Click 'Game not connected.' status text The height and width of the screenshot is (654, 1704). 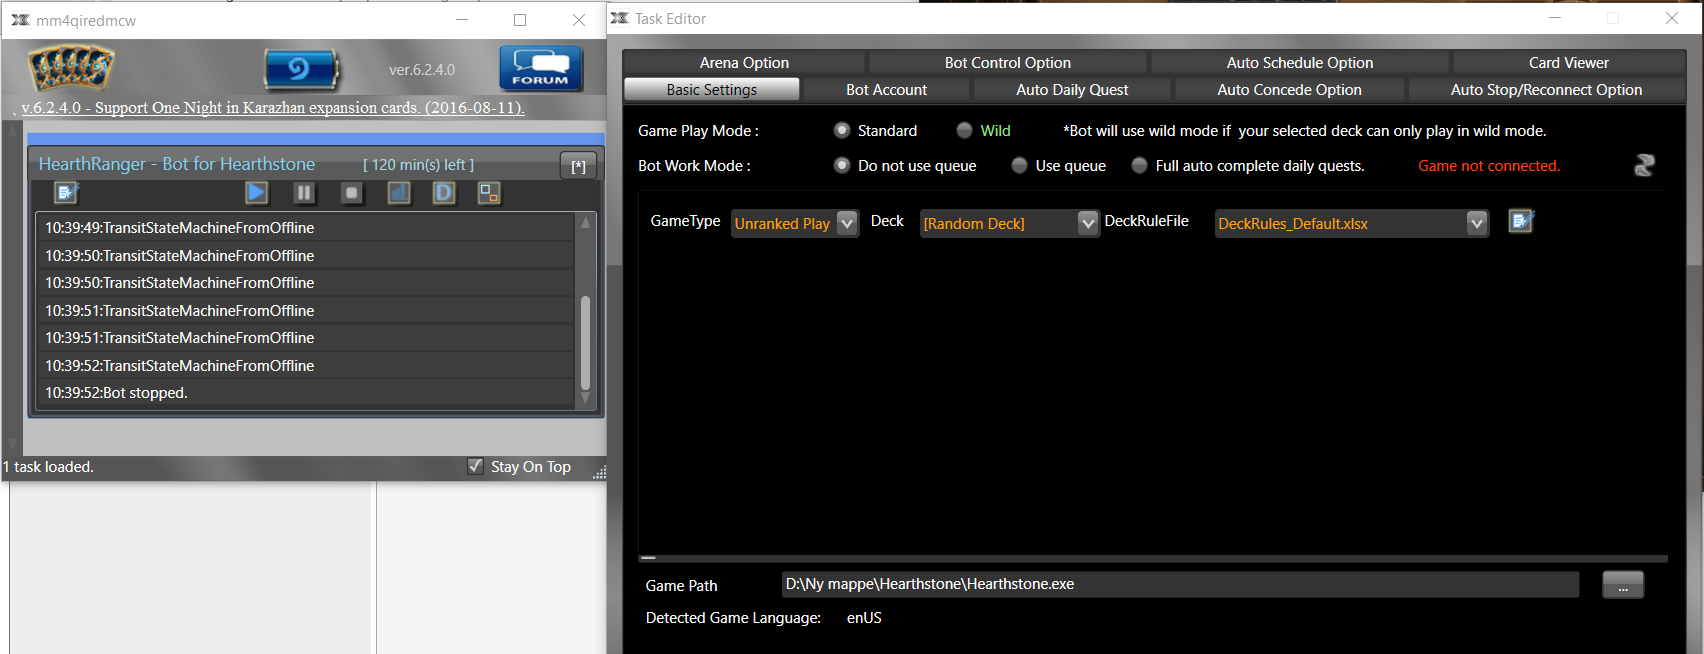(x=1489, y=166)
